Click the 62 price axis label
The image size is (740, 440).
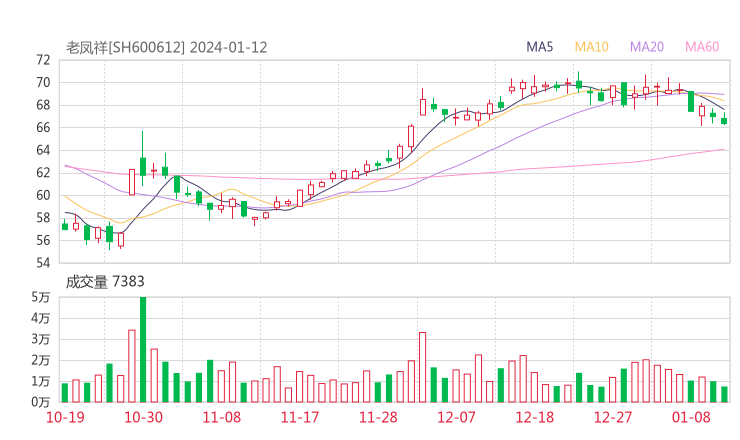(43, 173)
